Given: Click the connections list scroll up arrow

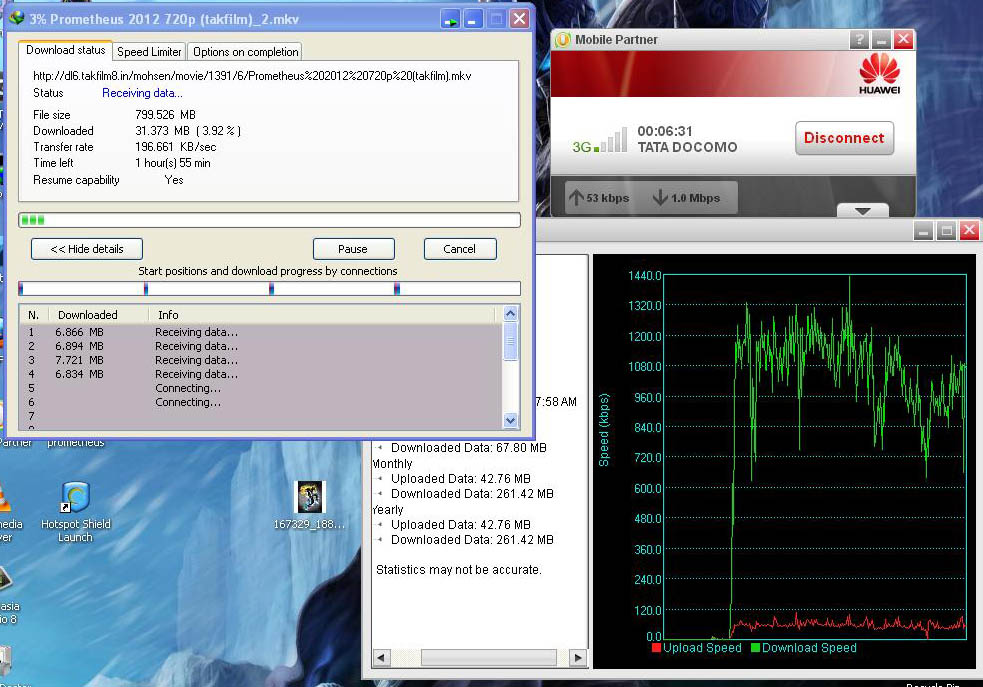Looking at the screenshot, I should pos(510,313).
